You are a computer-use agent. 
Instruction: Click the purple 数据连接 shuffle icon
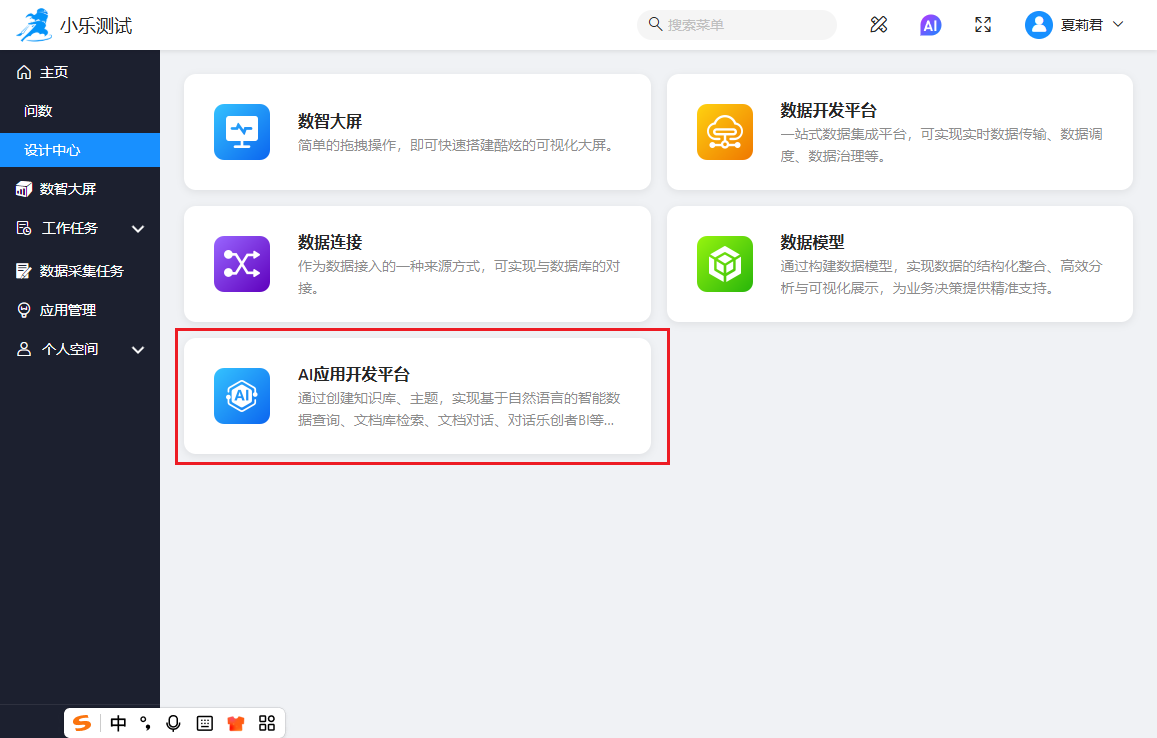pos(242,264)
